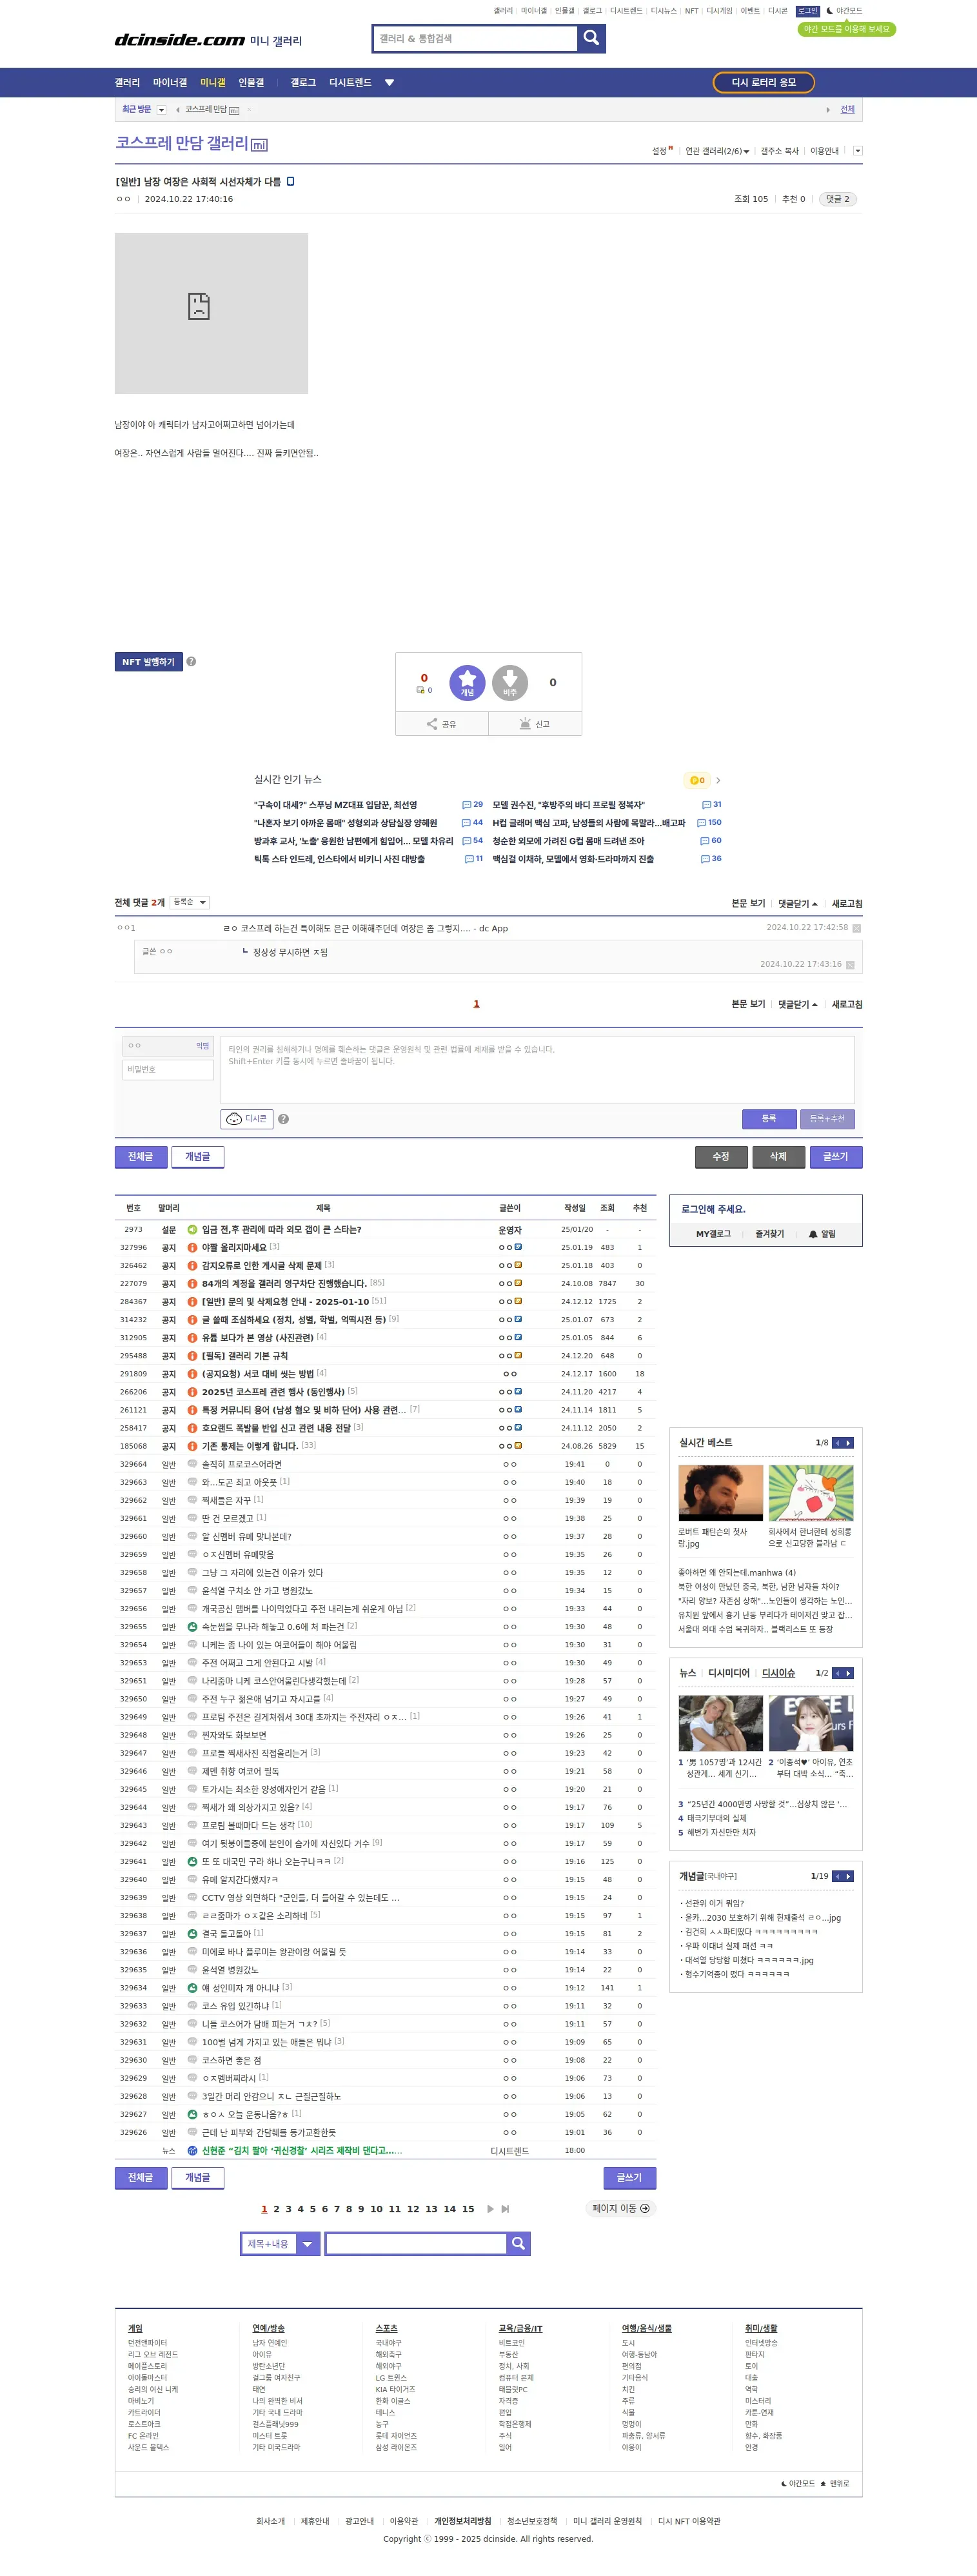Click the 디시 로터리 응모 banner button
This screenshot has height=2576, width=977.
coord(764,82)
